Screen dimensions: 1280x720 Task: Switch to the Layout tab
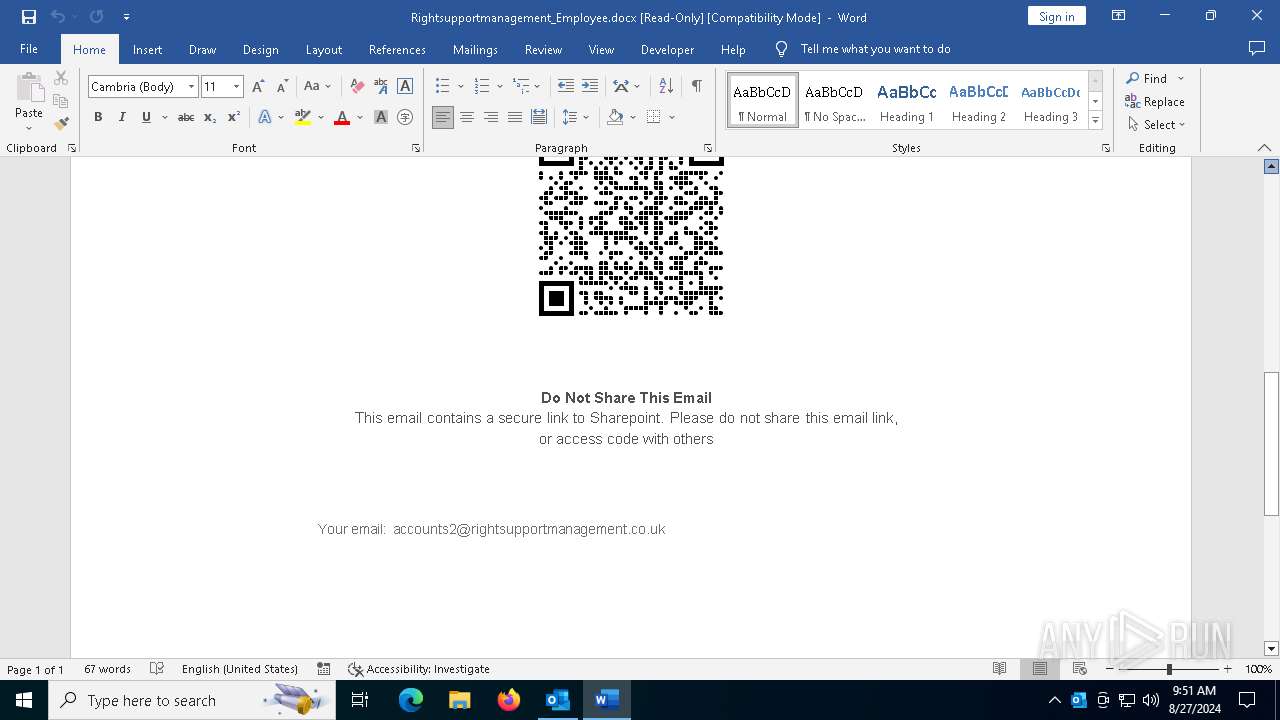pos(323,49)
